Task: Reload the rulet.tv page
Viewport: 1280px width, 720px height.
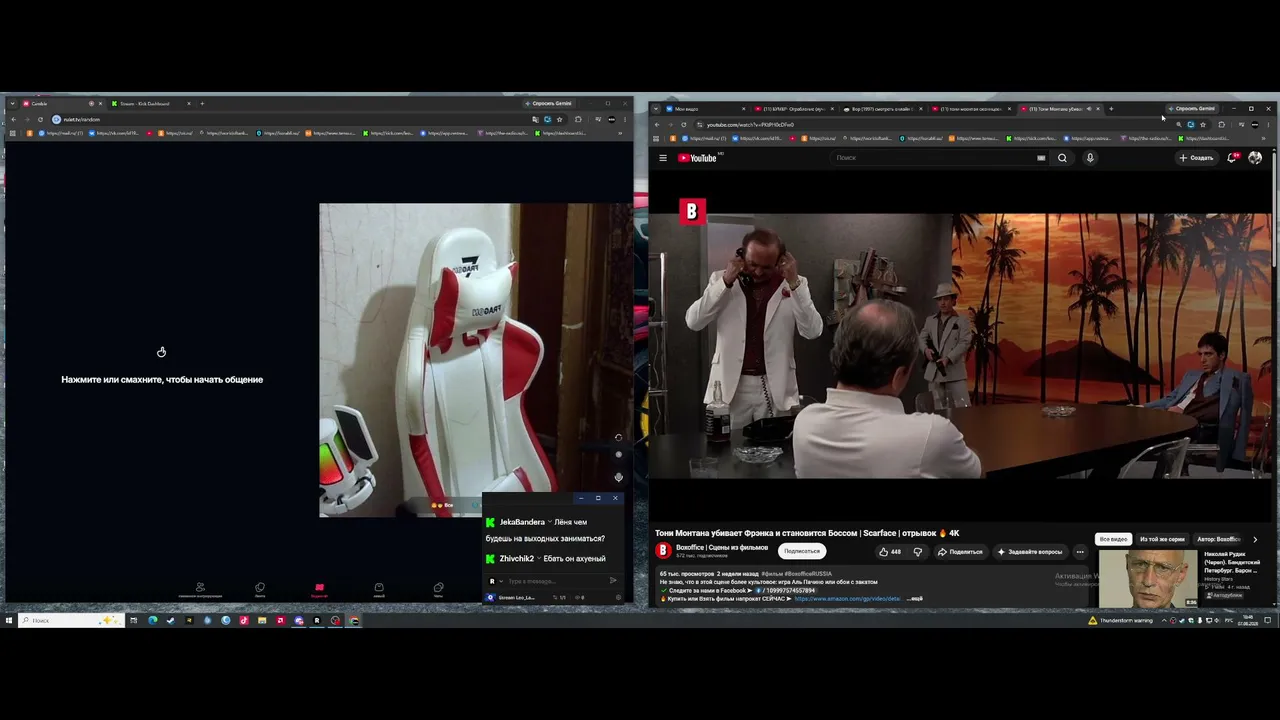Action: tap(41, 120)
